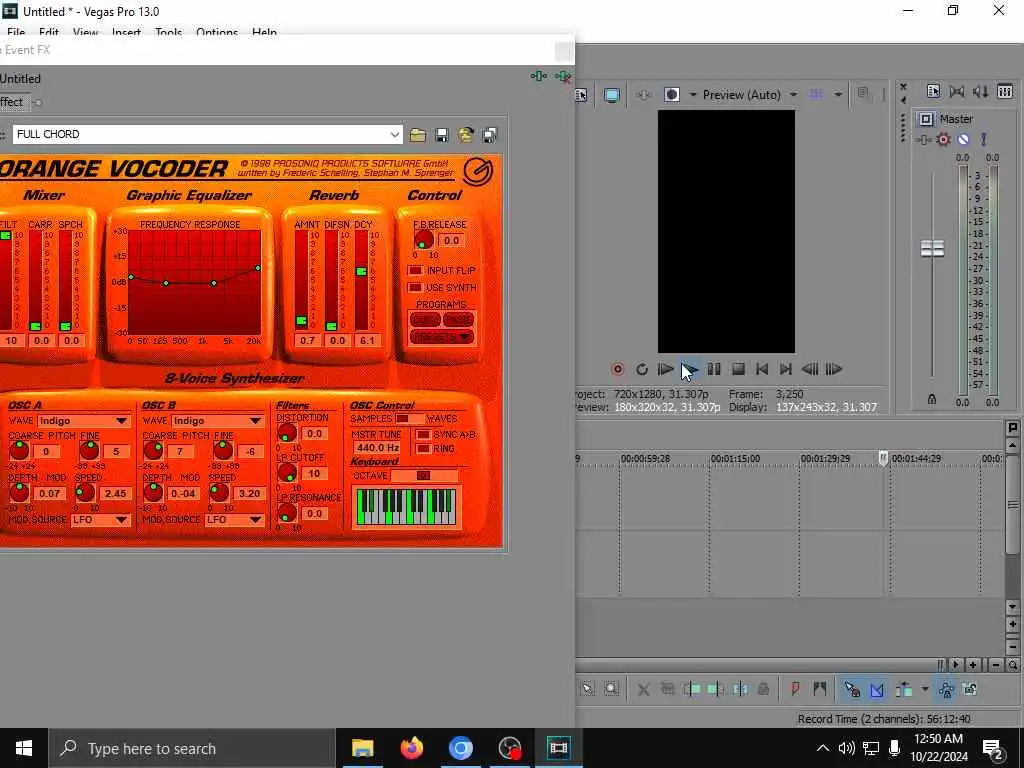The height and width of the screenshot is (768, 1024).
Task: Click the Record button in preview transport
Action: pos(618,370)
